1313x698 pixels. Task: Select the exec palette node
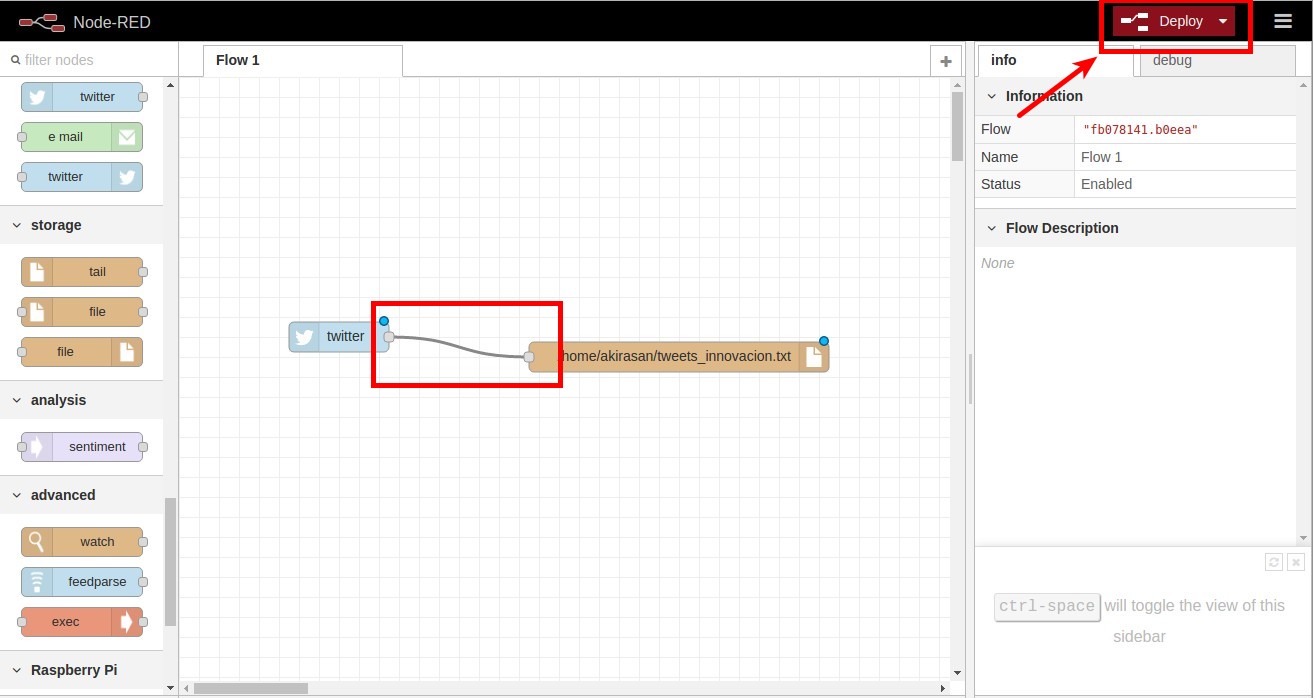[x=82, y=622]
